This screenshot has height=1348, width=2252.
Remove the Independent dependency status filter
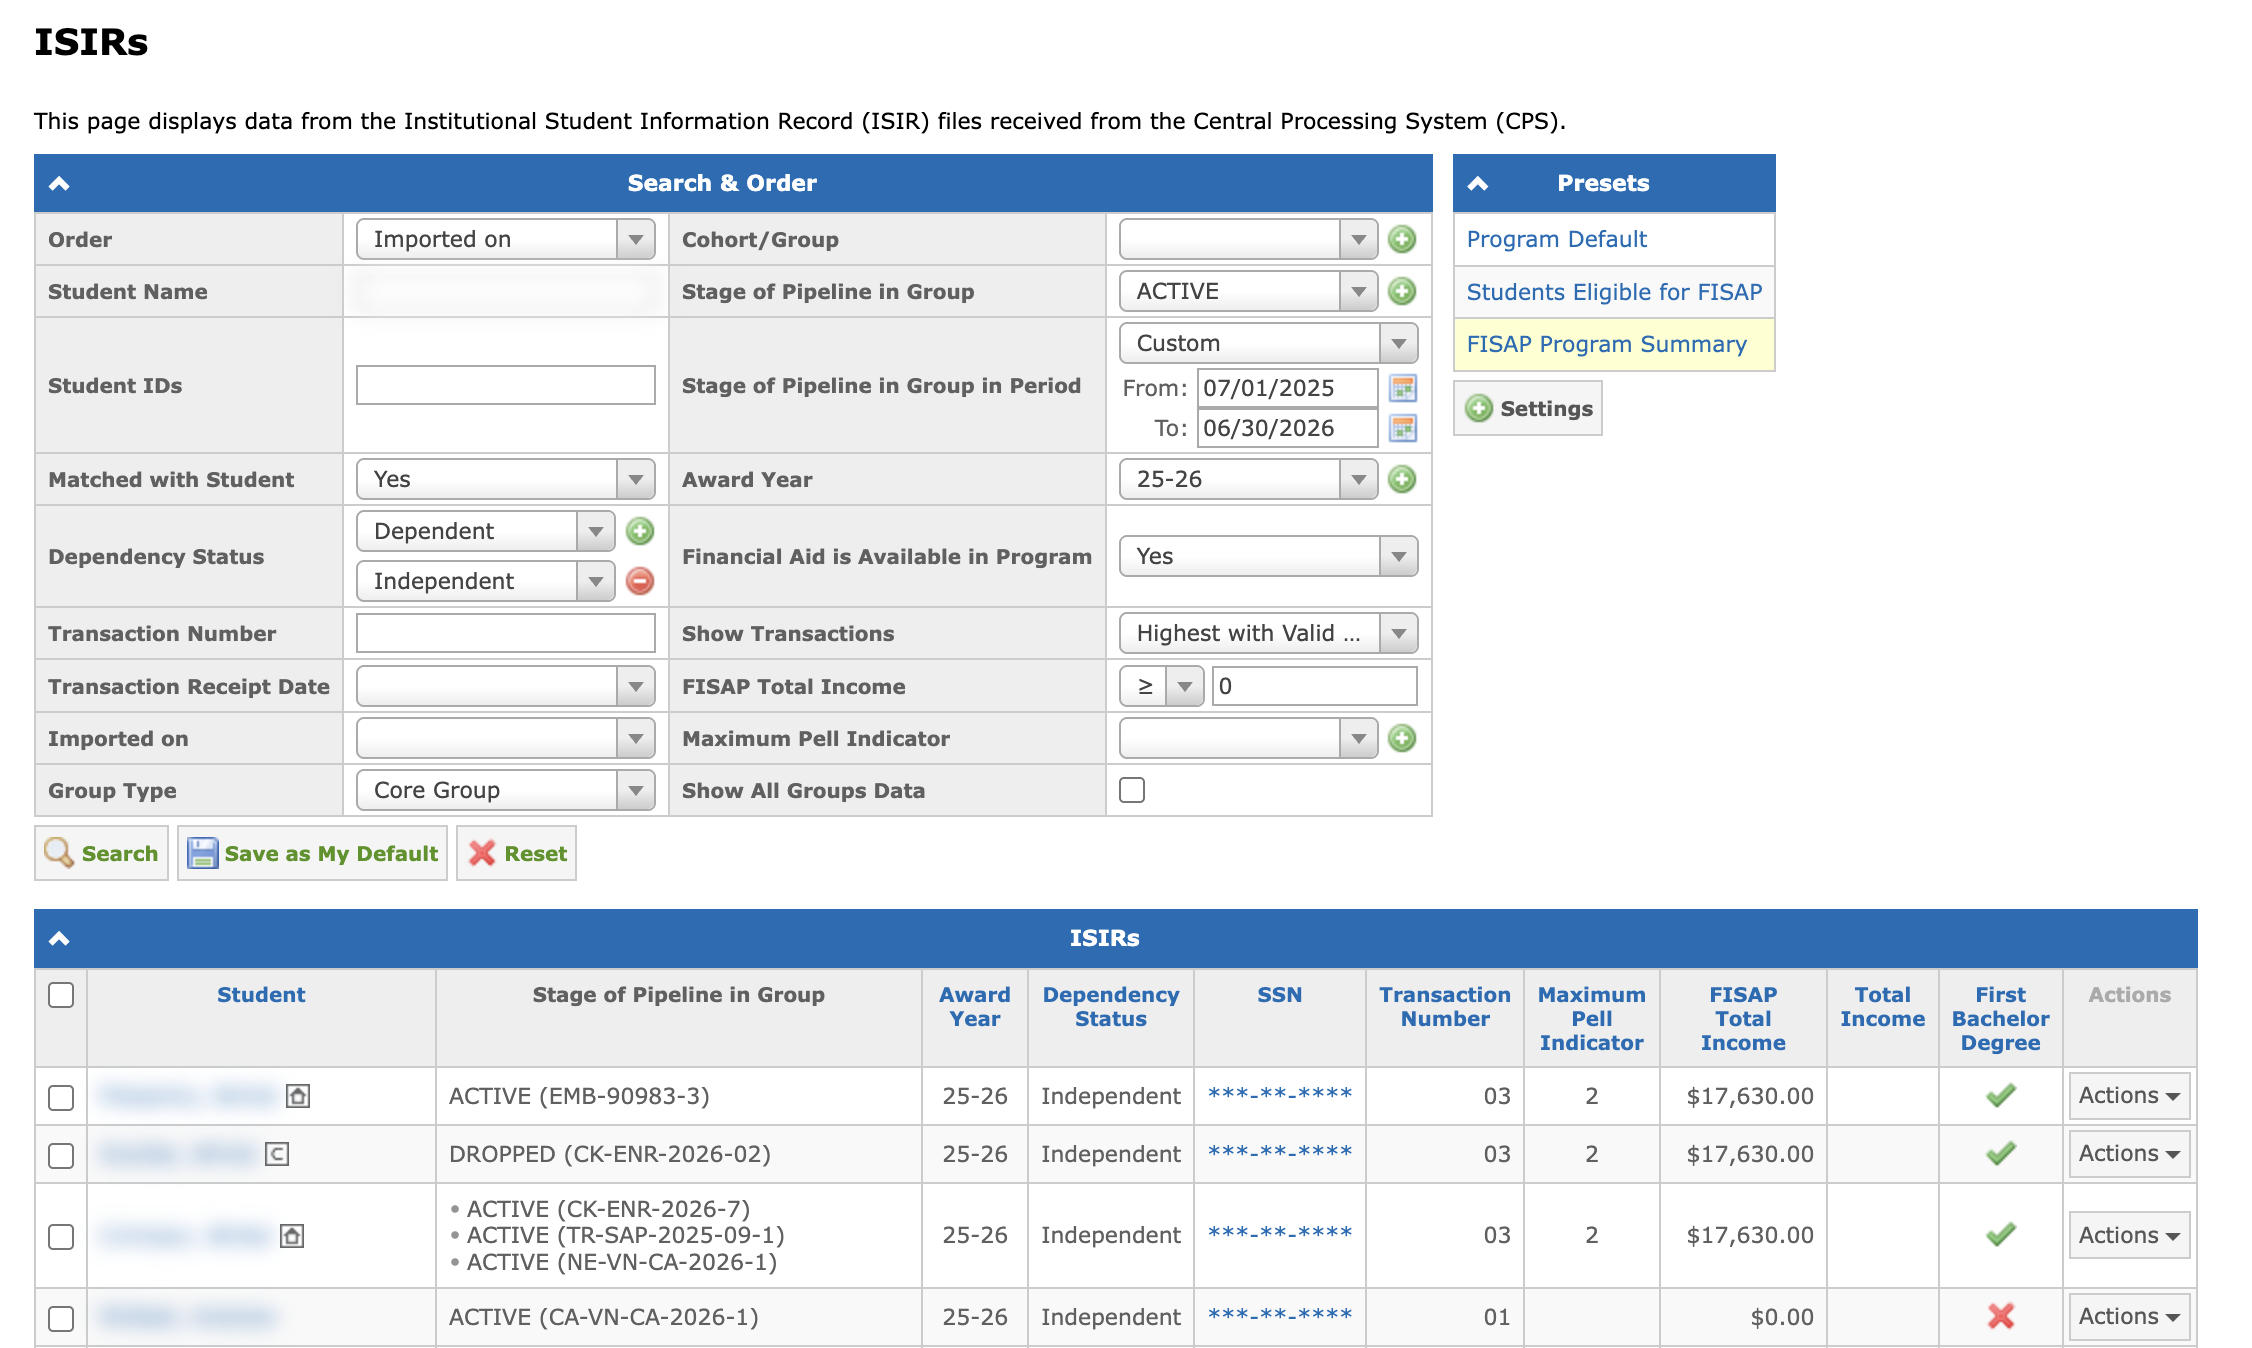click(x=640, y=581)
